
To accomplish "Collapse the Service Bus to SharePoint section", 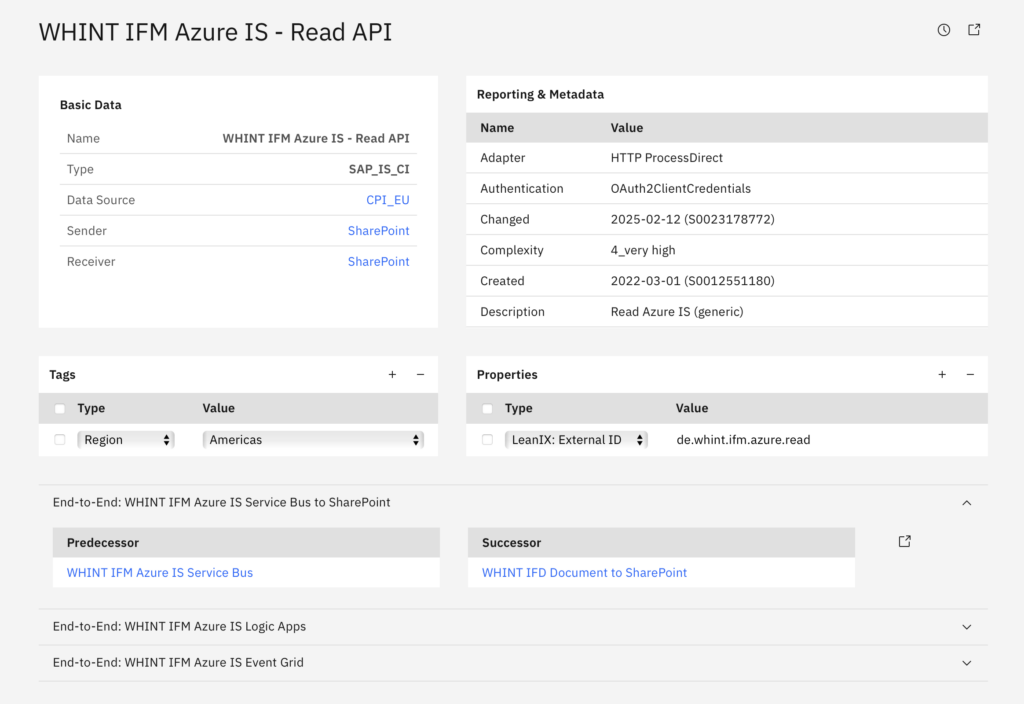I will click(x=966, y=503).
